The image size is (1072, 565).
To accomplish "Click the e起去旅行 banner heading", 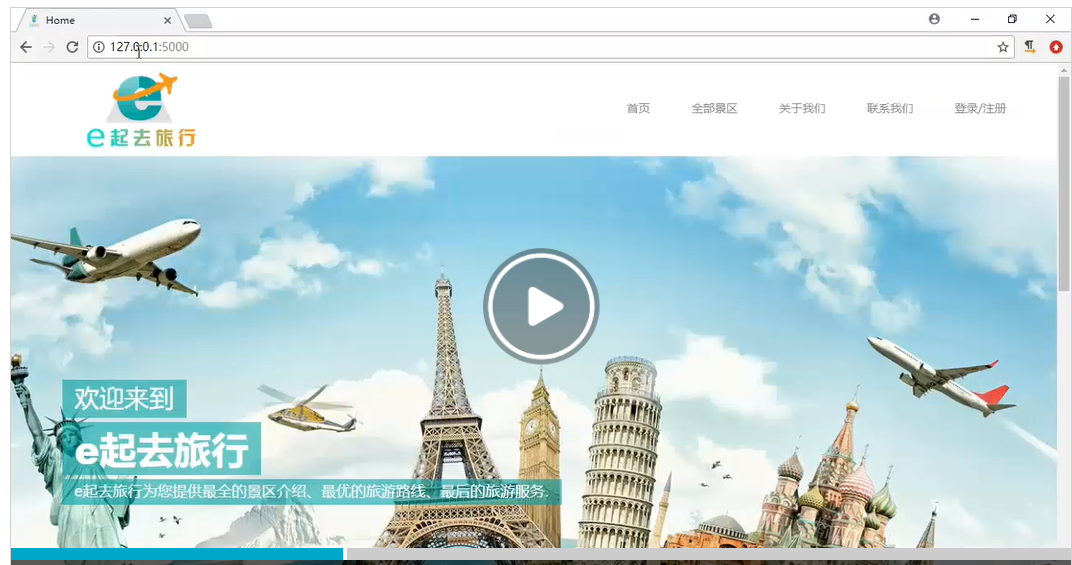I will pyautogui.click(x=161, y=449).
